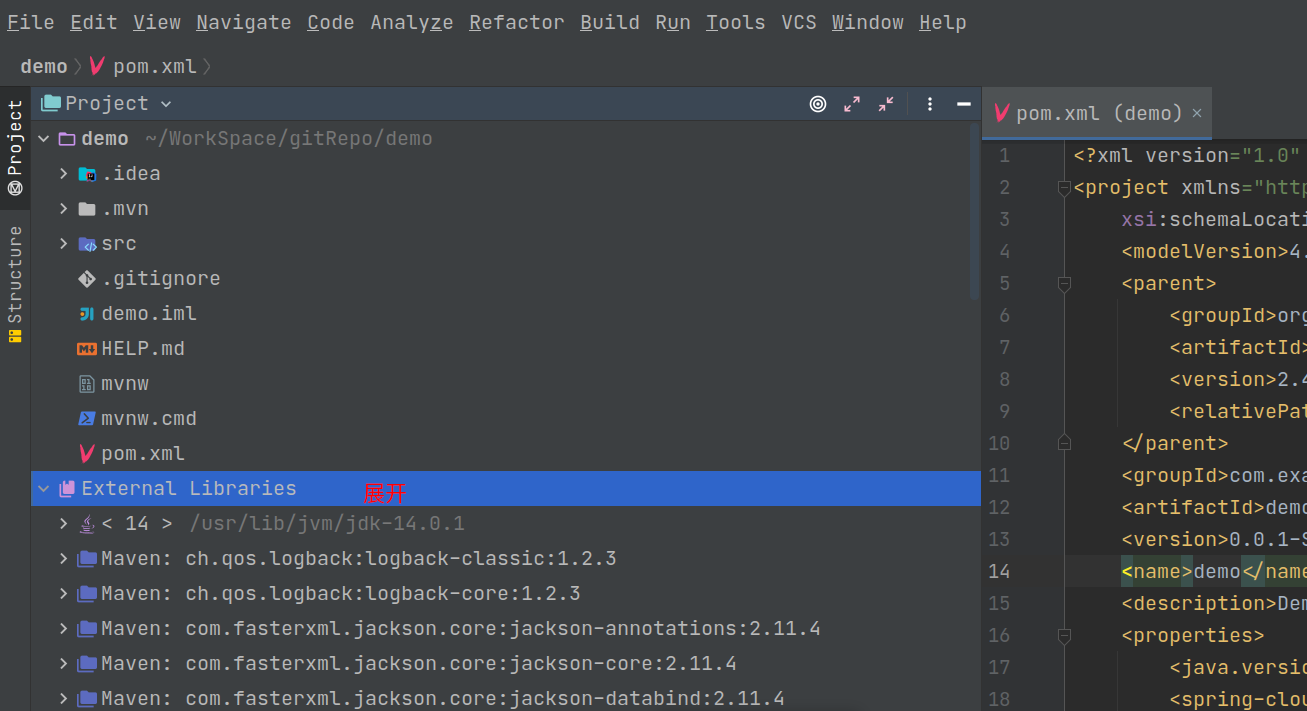This screenshot has width=1307, height=711.
Task: Click the Maven icon in breadcrumb pom.xml
Action: pos(97,66)
